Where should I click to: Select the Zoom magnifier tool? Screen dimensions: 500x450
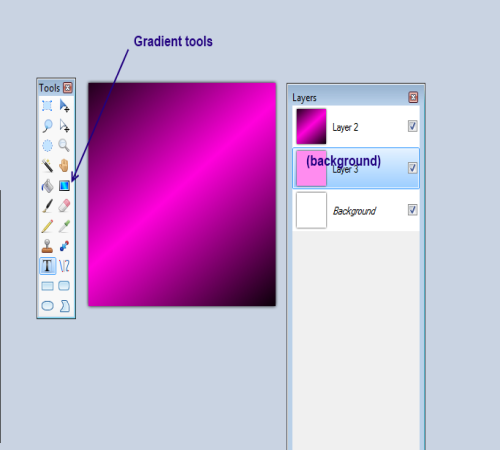coord(64,146)
